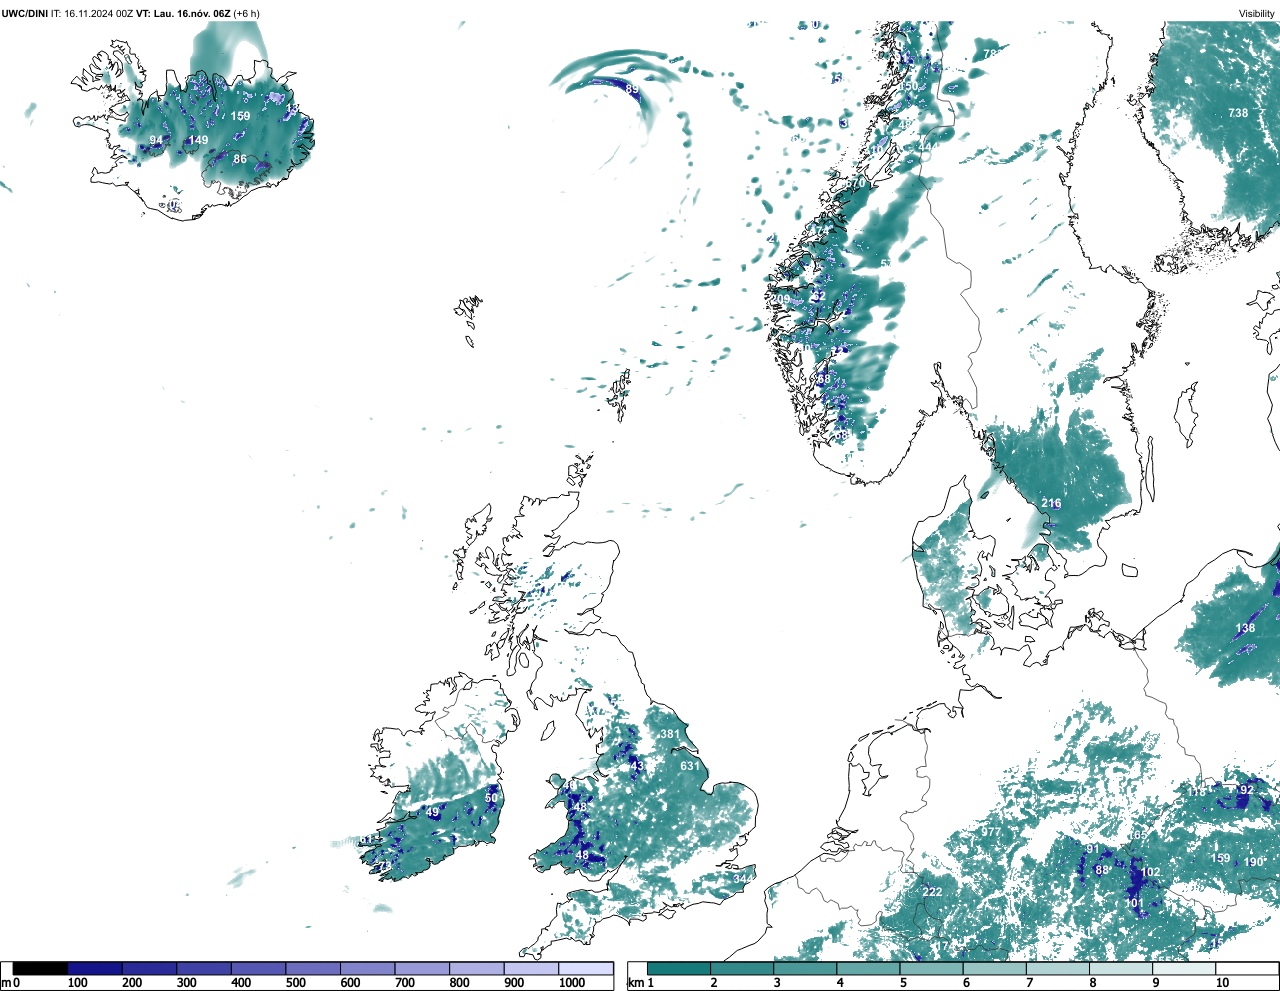Click the '16.11.2024 00Z' initial time text
The height and width of the screenshot is (991, 1280).
click(x=99, y=14)
